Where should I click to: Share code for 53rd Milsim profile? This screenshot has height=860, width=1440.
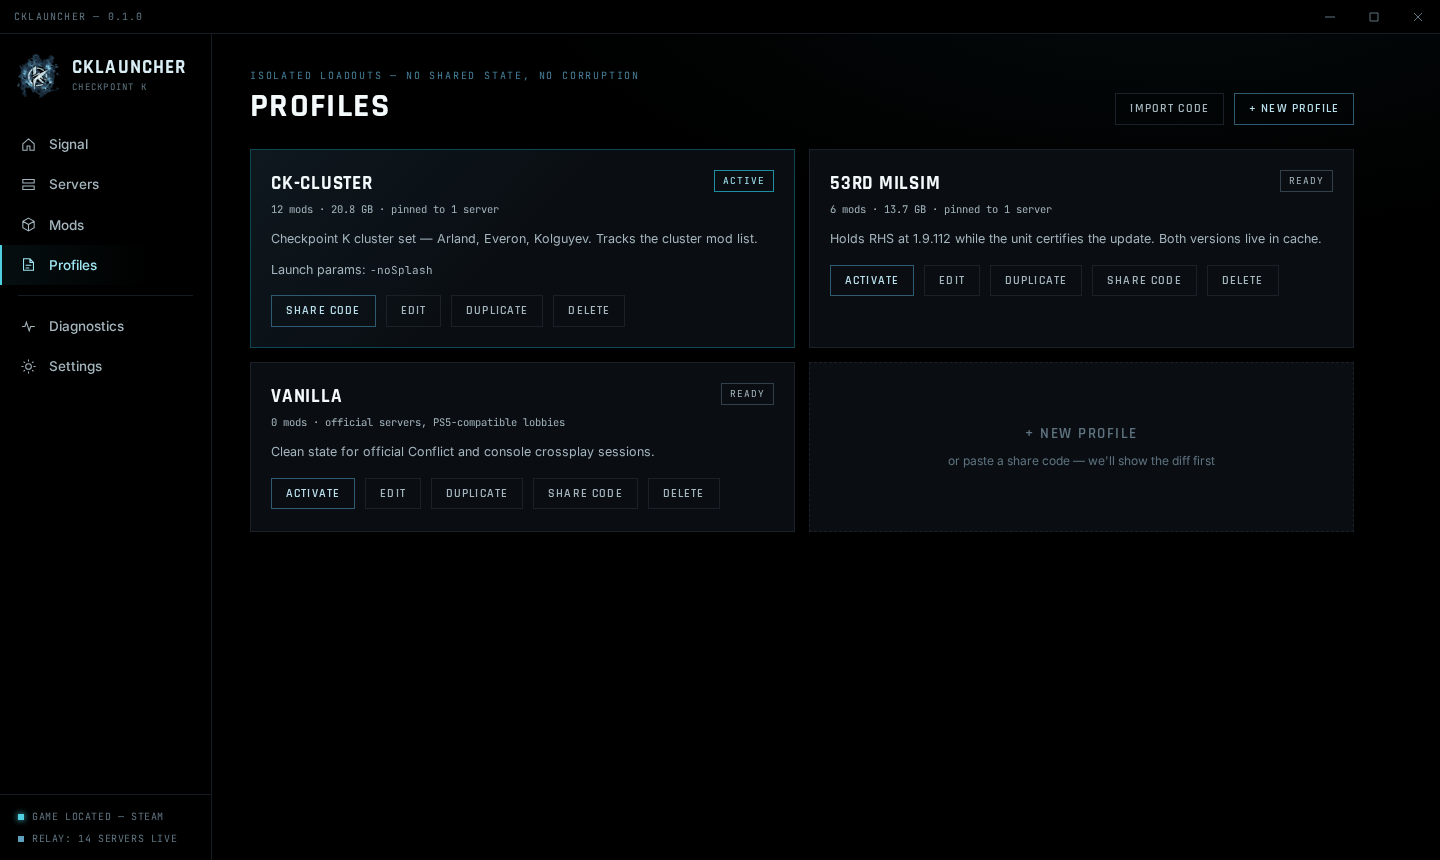pos(1144,281)
